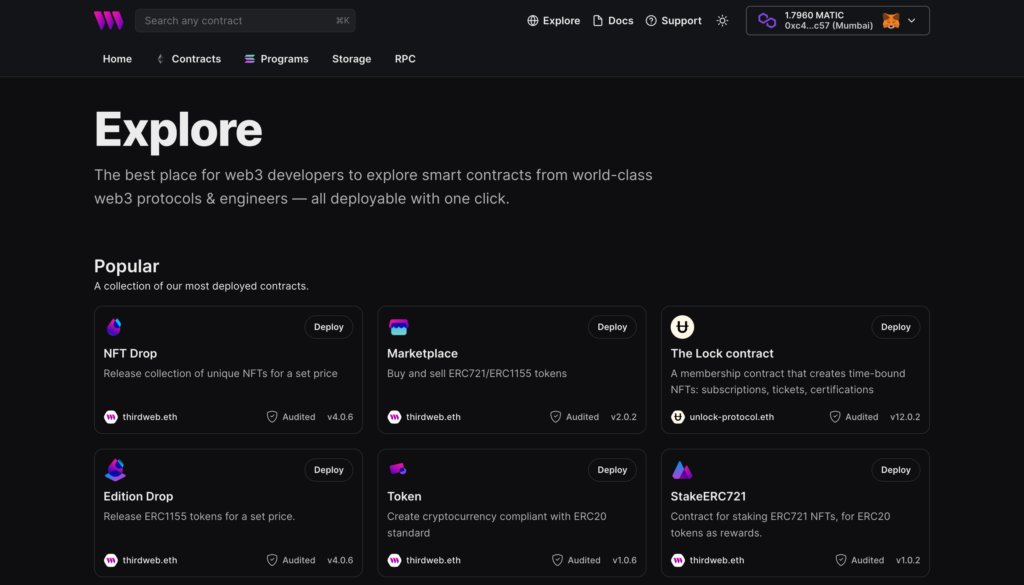This screenshot has width=1024, height=585.
Task: Toggle the light/dark theme sun icon
Action: [x=722, y=21]
